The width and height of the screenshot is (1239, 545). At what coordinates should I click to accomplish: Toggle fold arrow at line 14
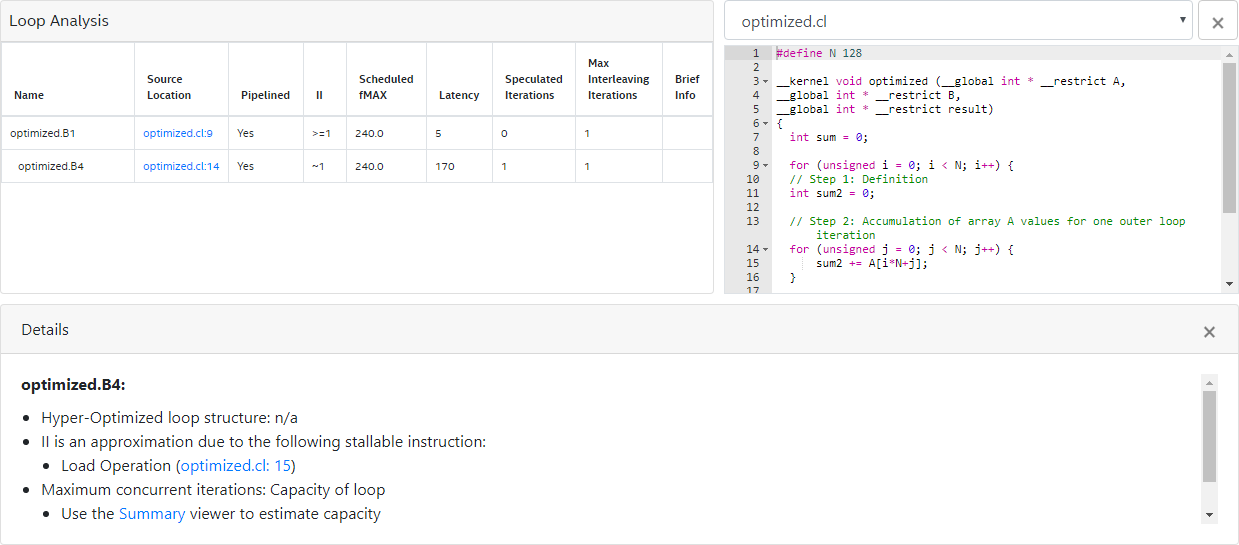pos(765,249)
